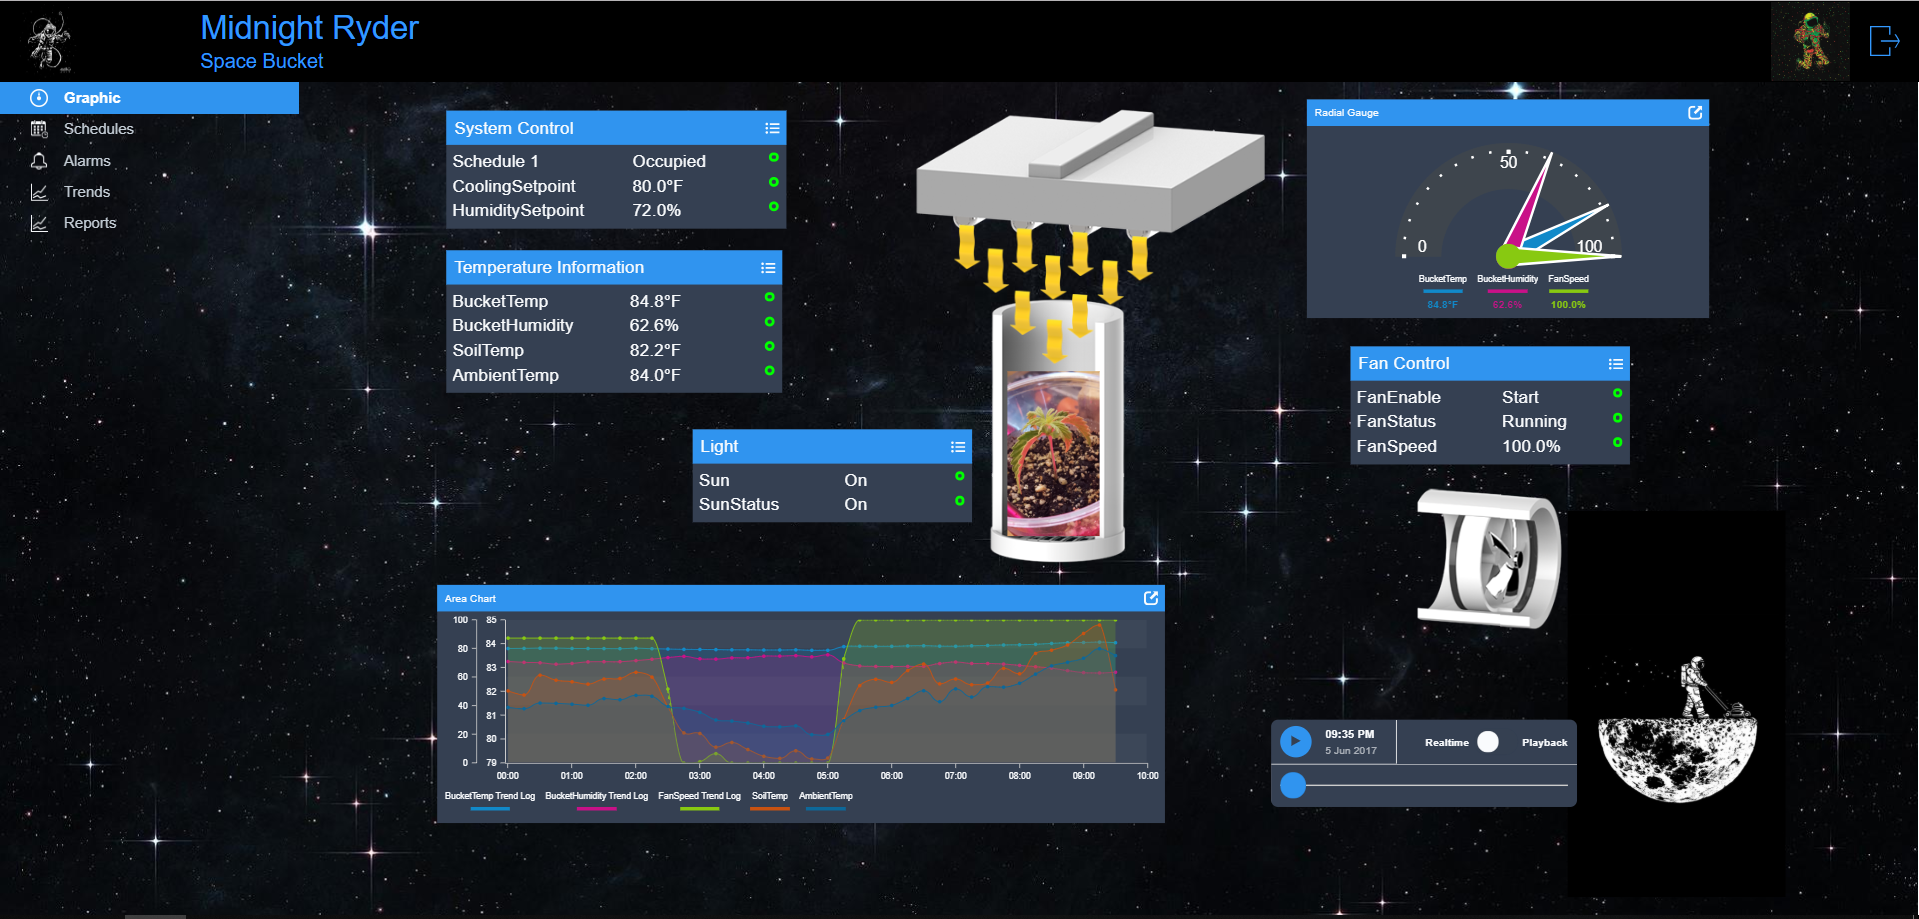Open the System Control list menu icon
Viewport: 1919px width, 919px height.
pyautogui.click(x=772, y=128)
